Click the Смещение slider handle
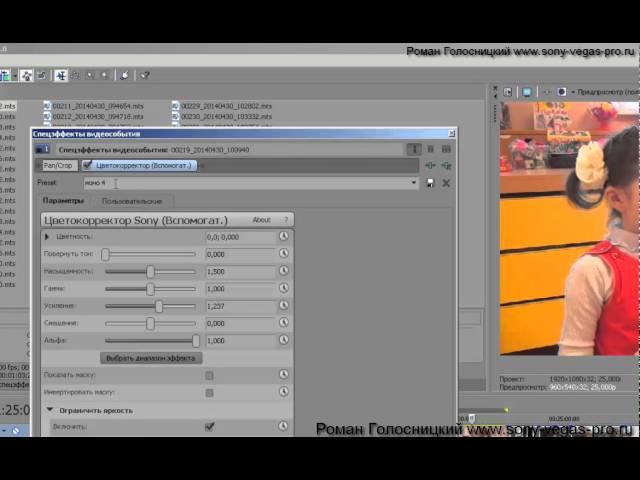640x480 pixels. (x=151, y=324)
